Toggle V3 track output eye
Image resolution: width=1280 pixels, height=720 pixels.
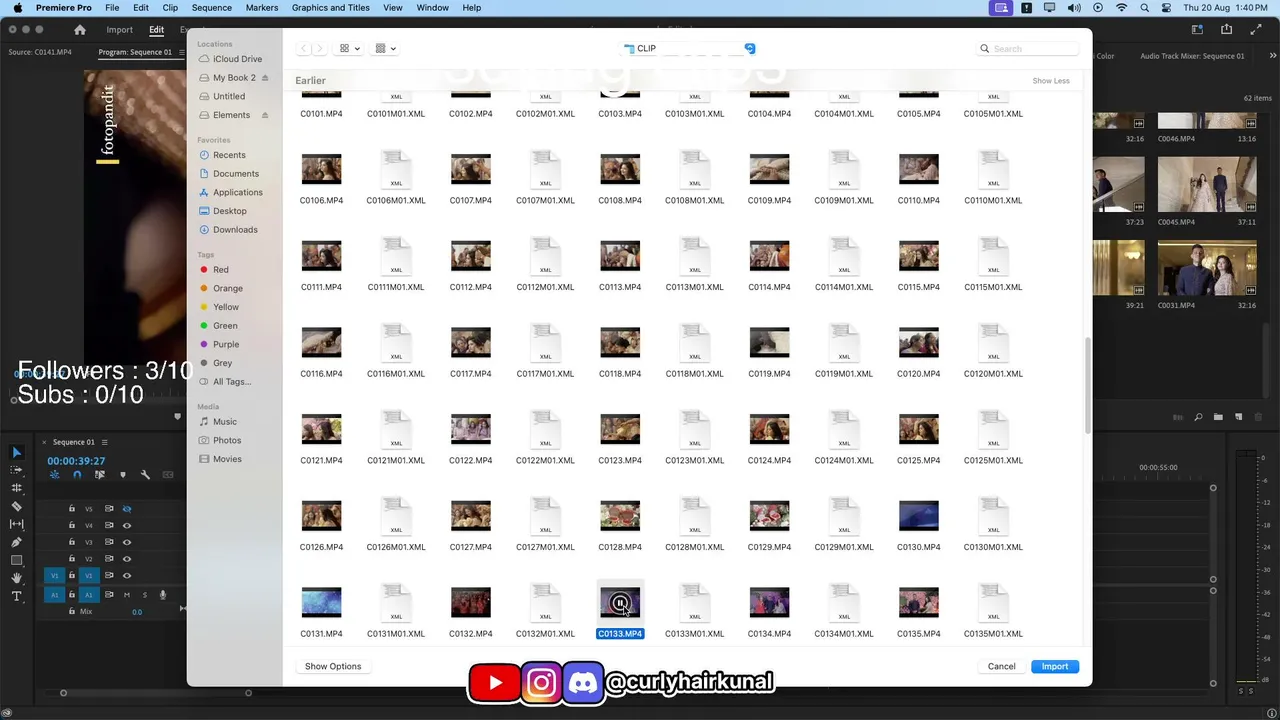126,542
